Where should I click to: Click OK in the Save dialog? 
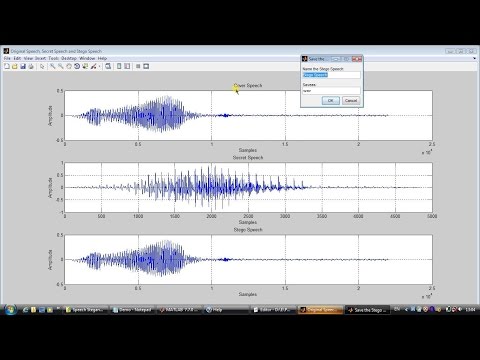(x=331, y=100)
